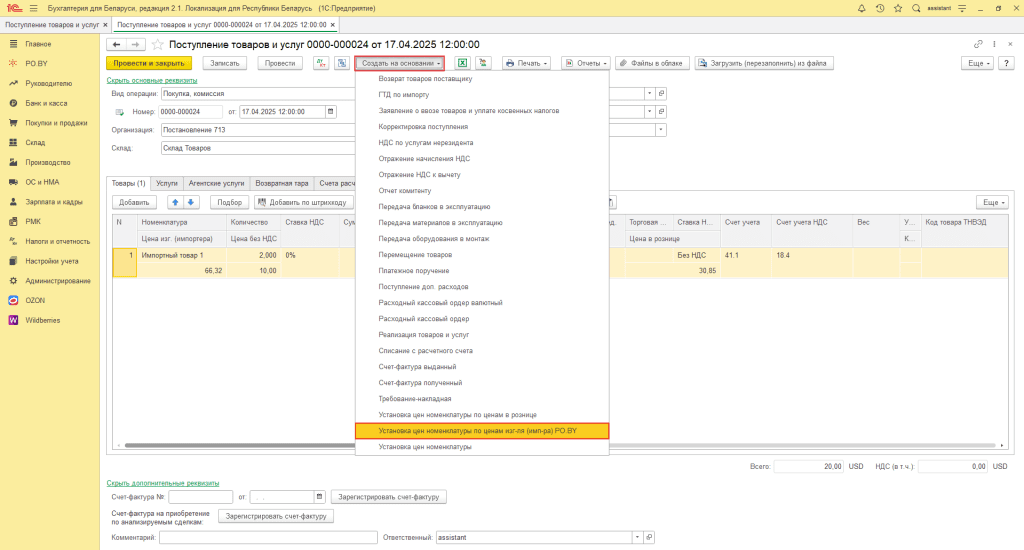Click the Wildberries sidebar icon
Viewport: 1024px width, 550px height.
pos(13,320)
